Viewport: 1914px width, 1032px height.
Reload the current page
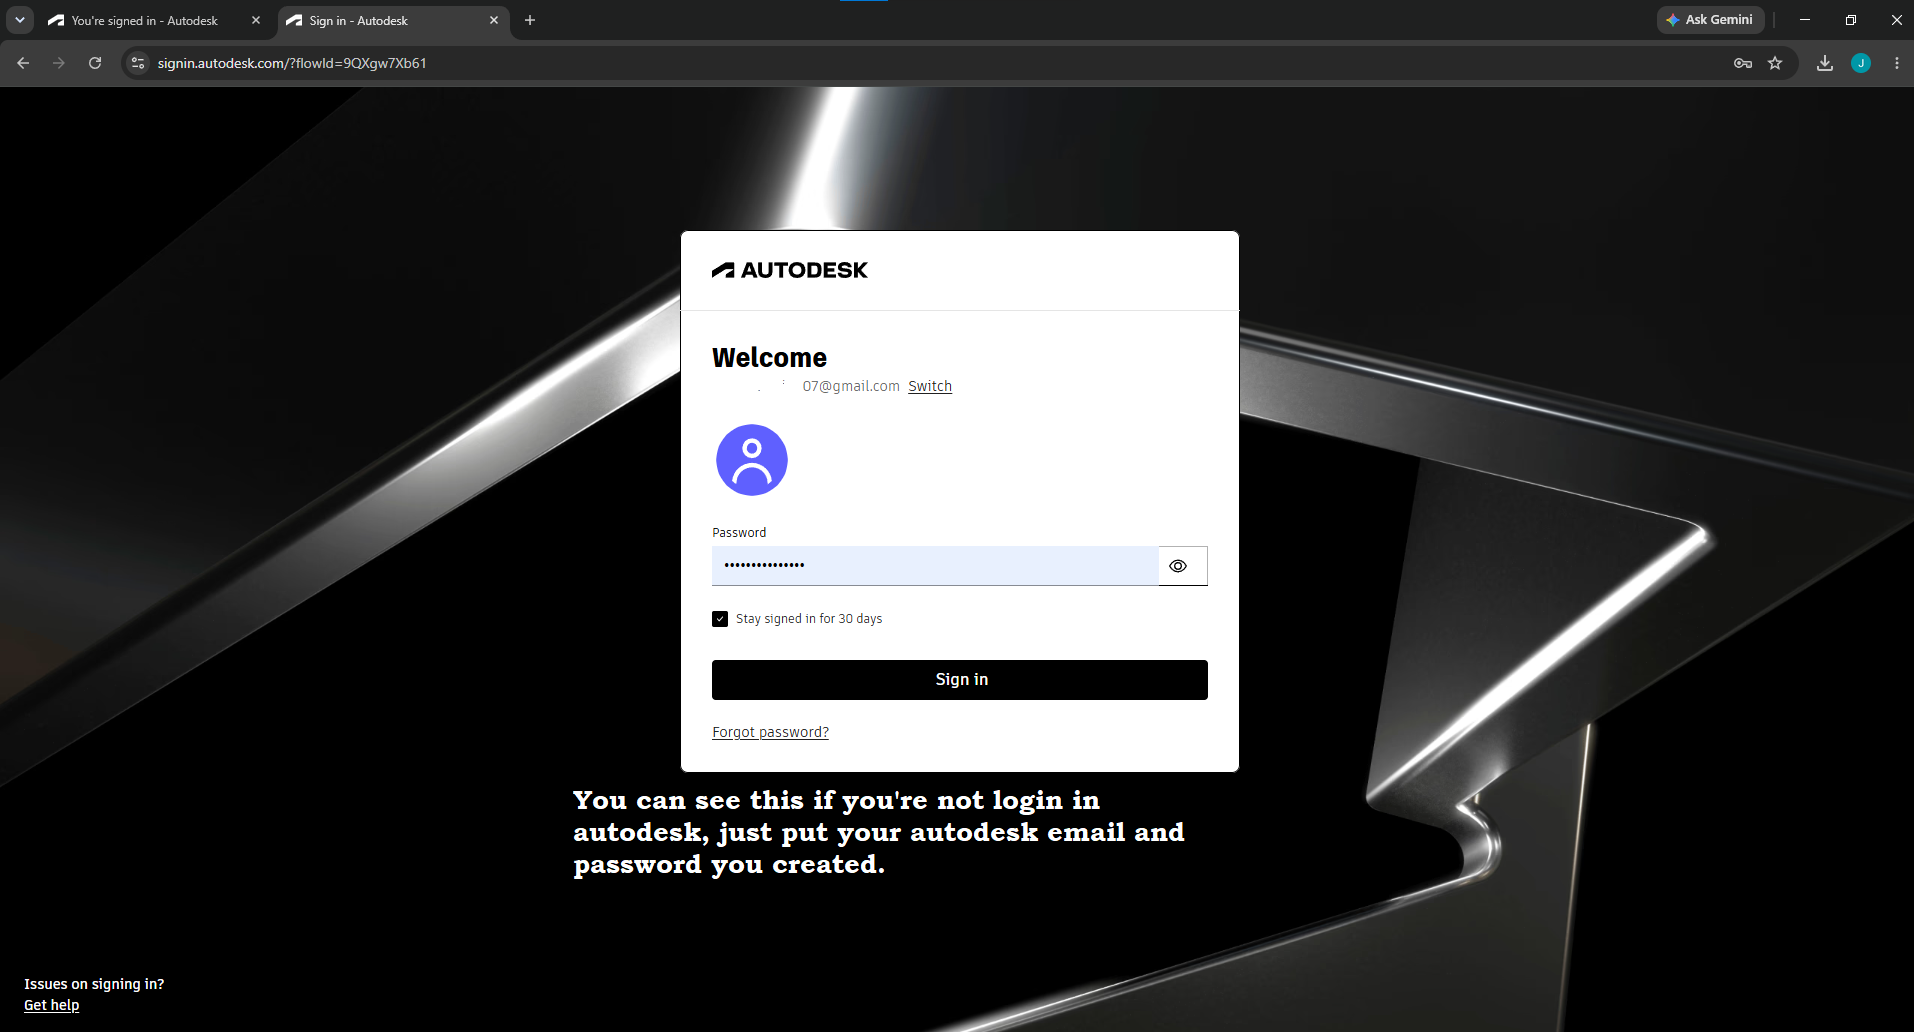click(x=95, y=63)
